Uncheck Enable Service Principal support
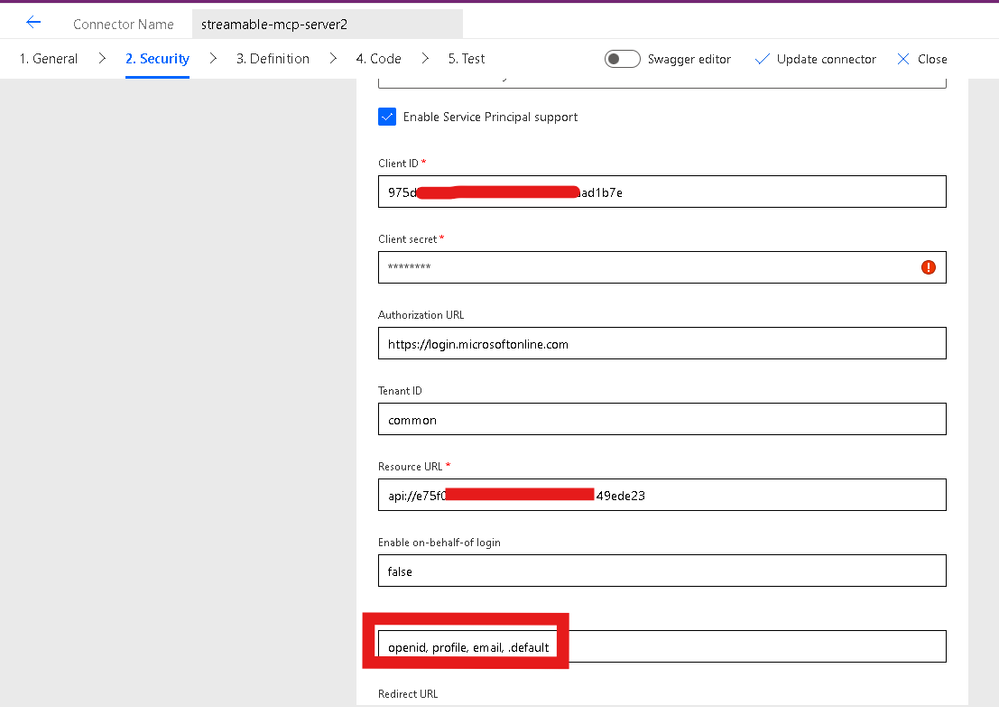The width and height of the screenshot is (999, 707). pyautogui.click(x=387, y=117)
